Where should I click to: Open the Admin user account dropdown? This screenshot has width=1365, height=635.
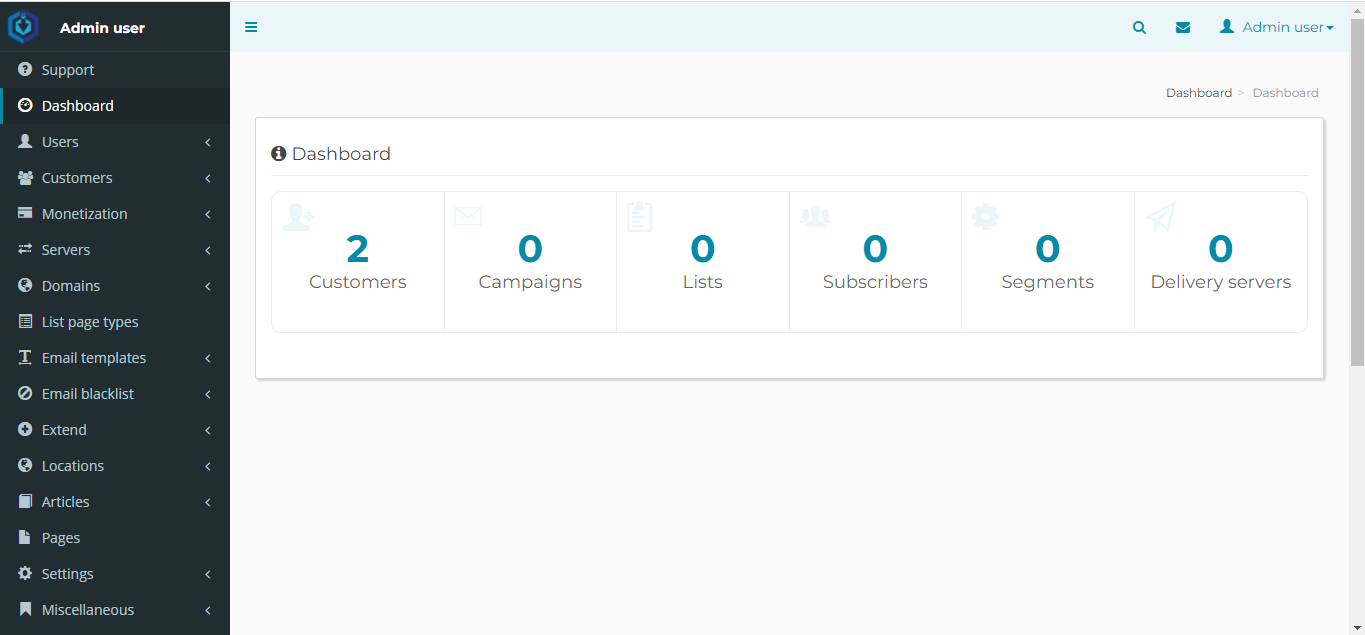[1276, 27]
